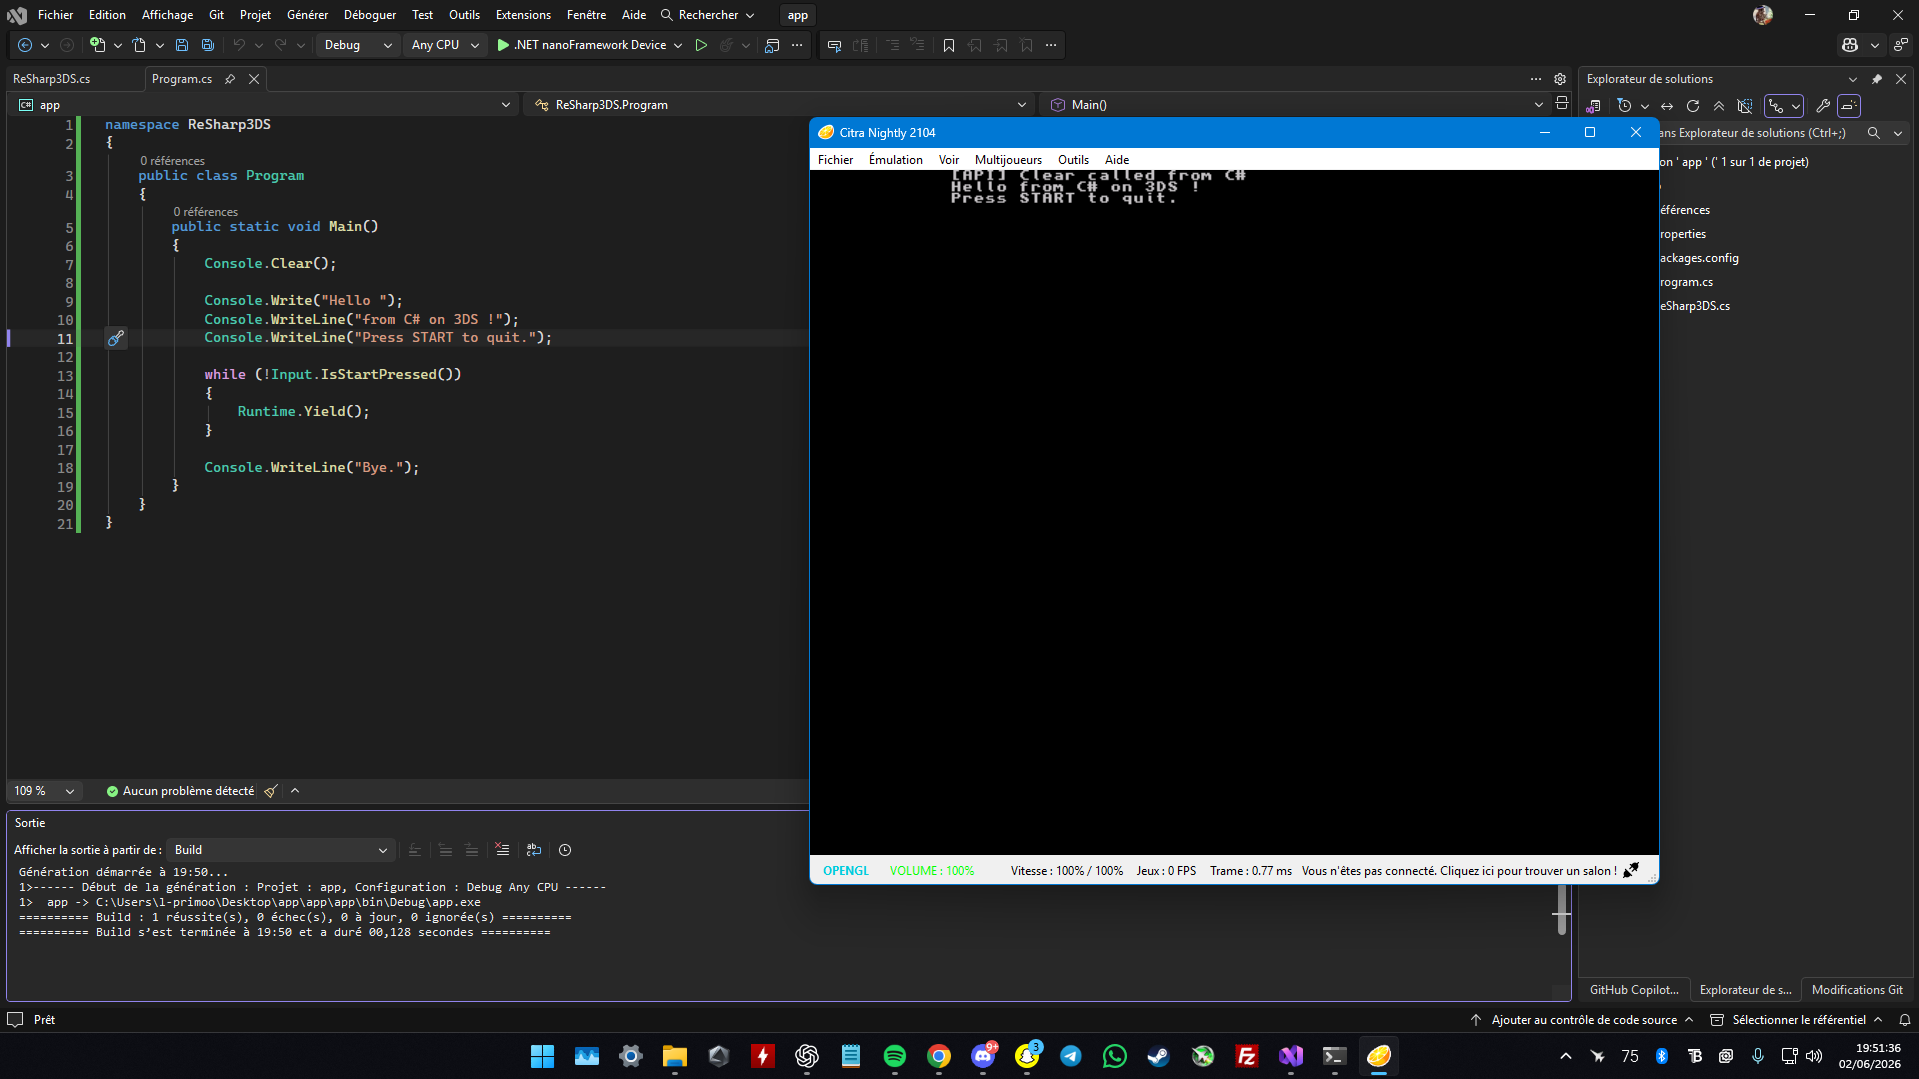The height and width of the screenshot is (1079, 1919).
Task: Open FileZilla from the taskbar
Action: coord(1247,1056)
